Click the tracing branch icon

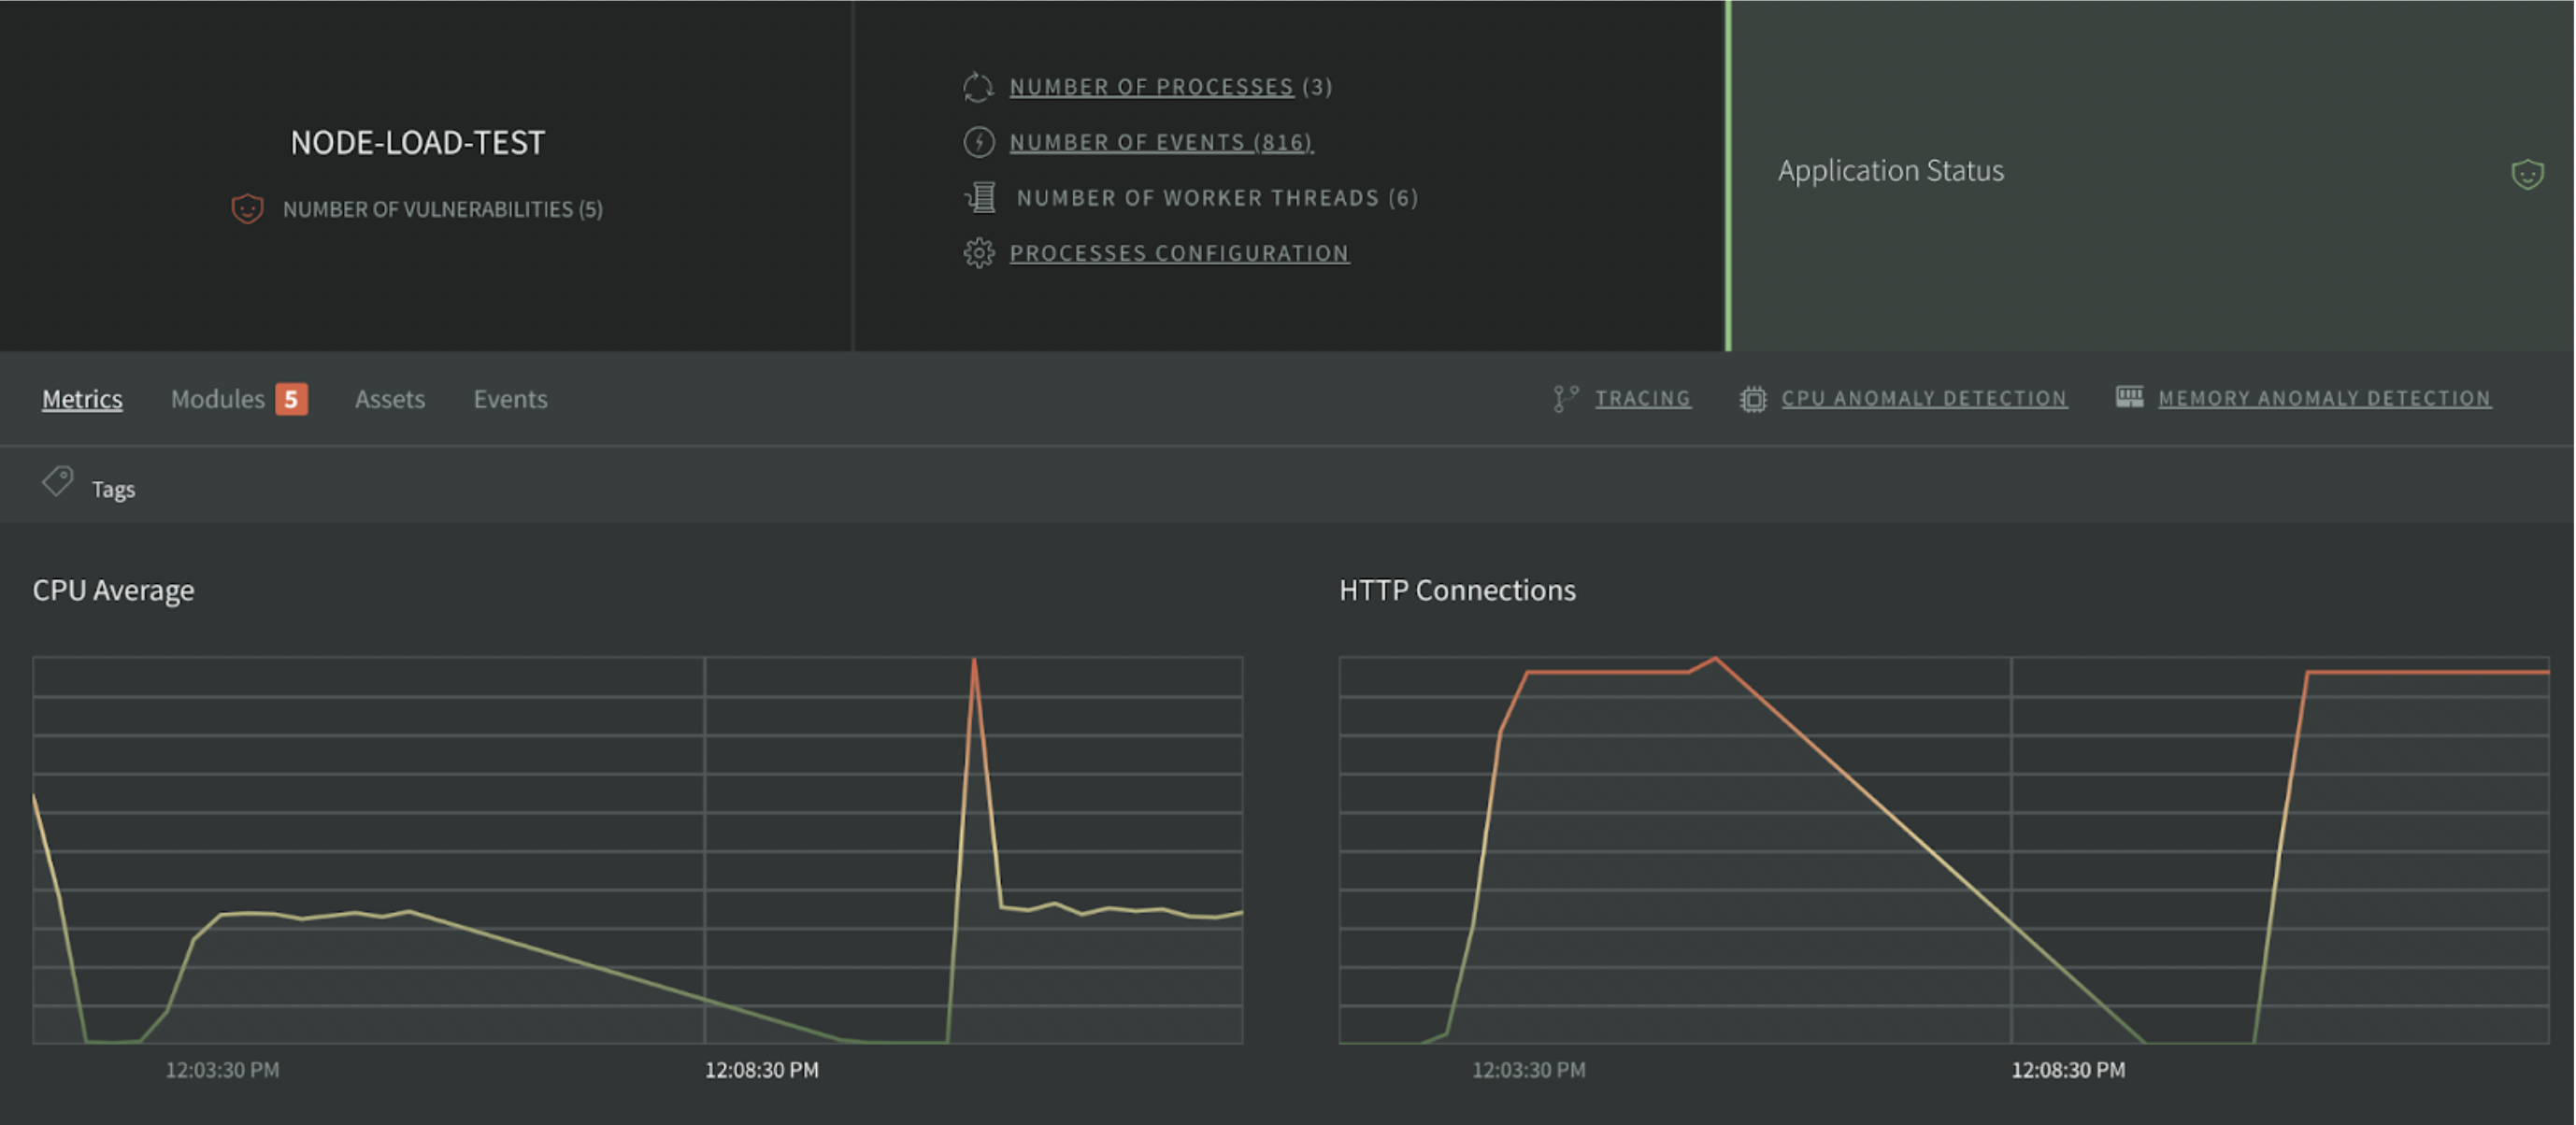click(x=1564, y=398)
